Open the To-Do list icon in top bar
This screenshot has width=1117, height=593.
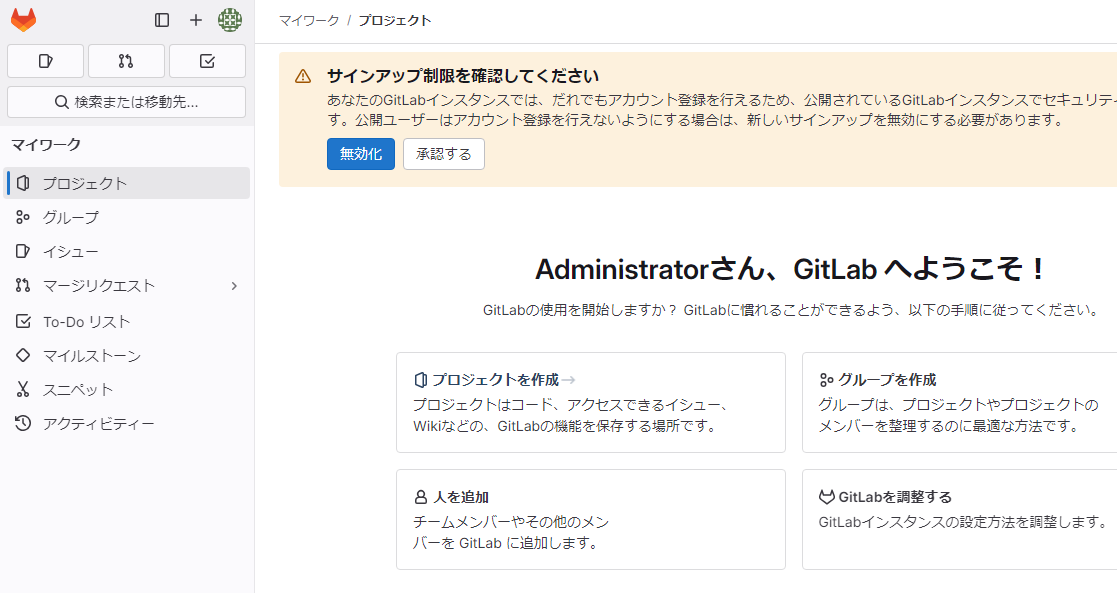(207, 61)
